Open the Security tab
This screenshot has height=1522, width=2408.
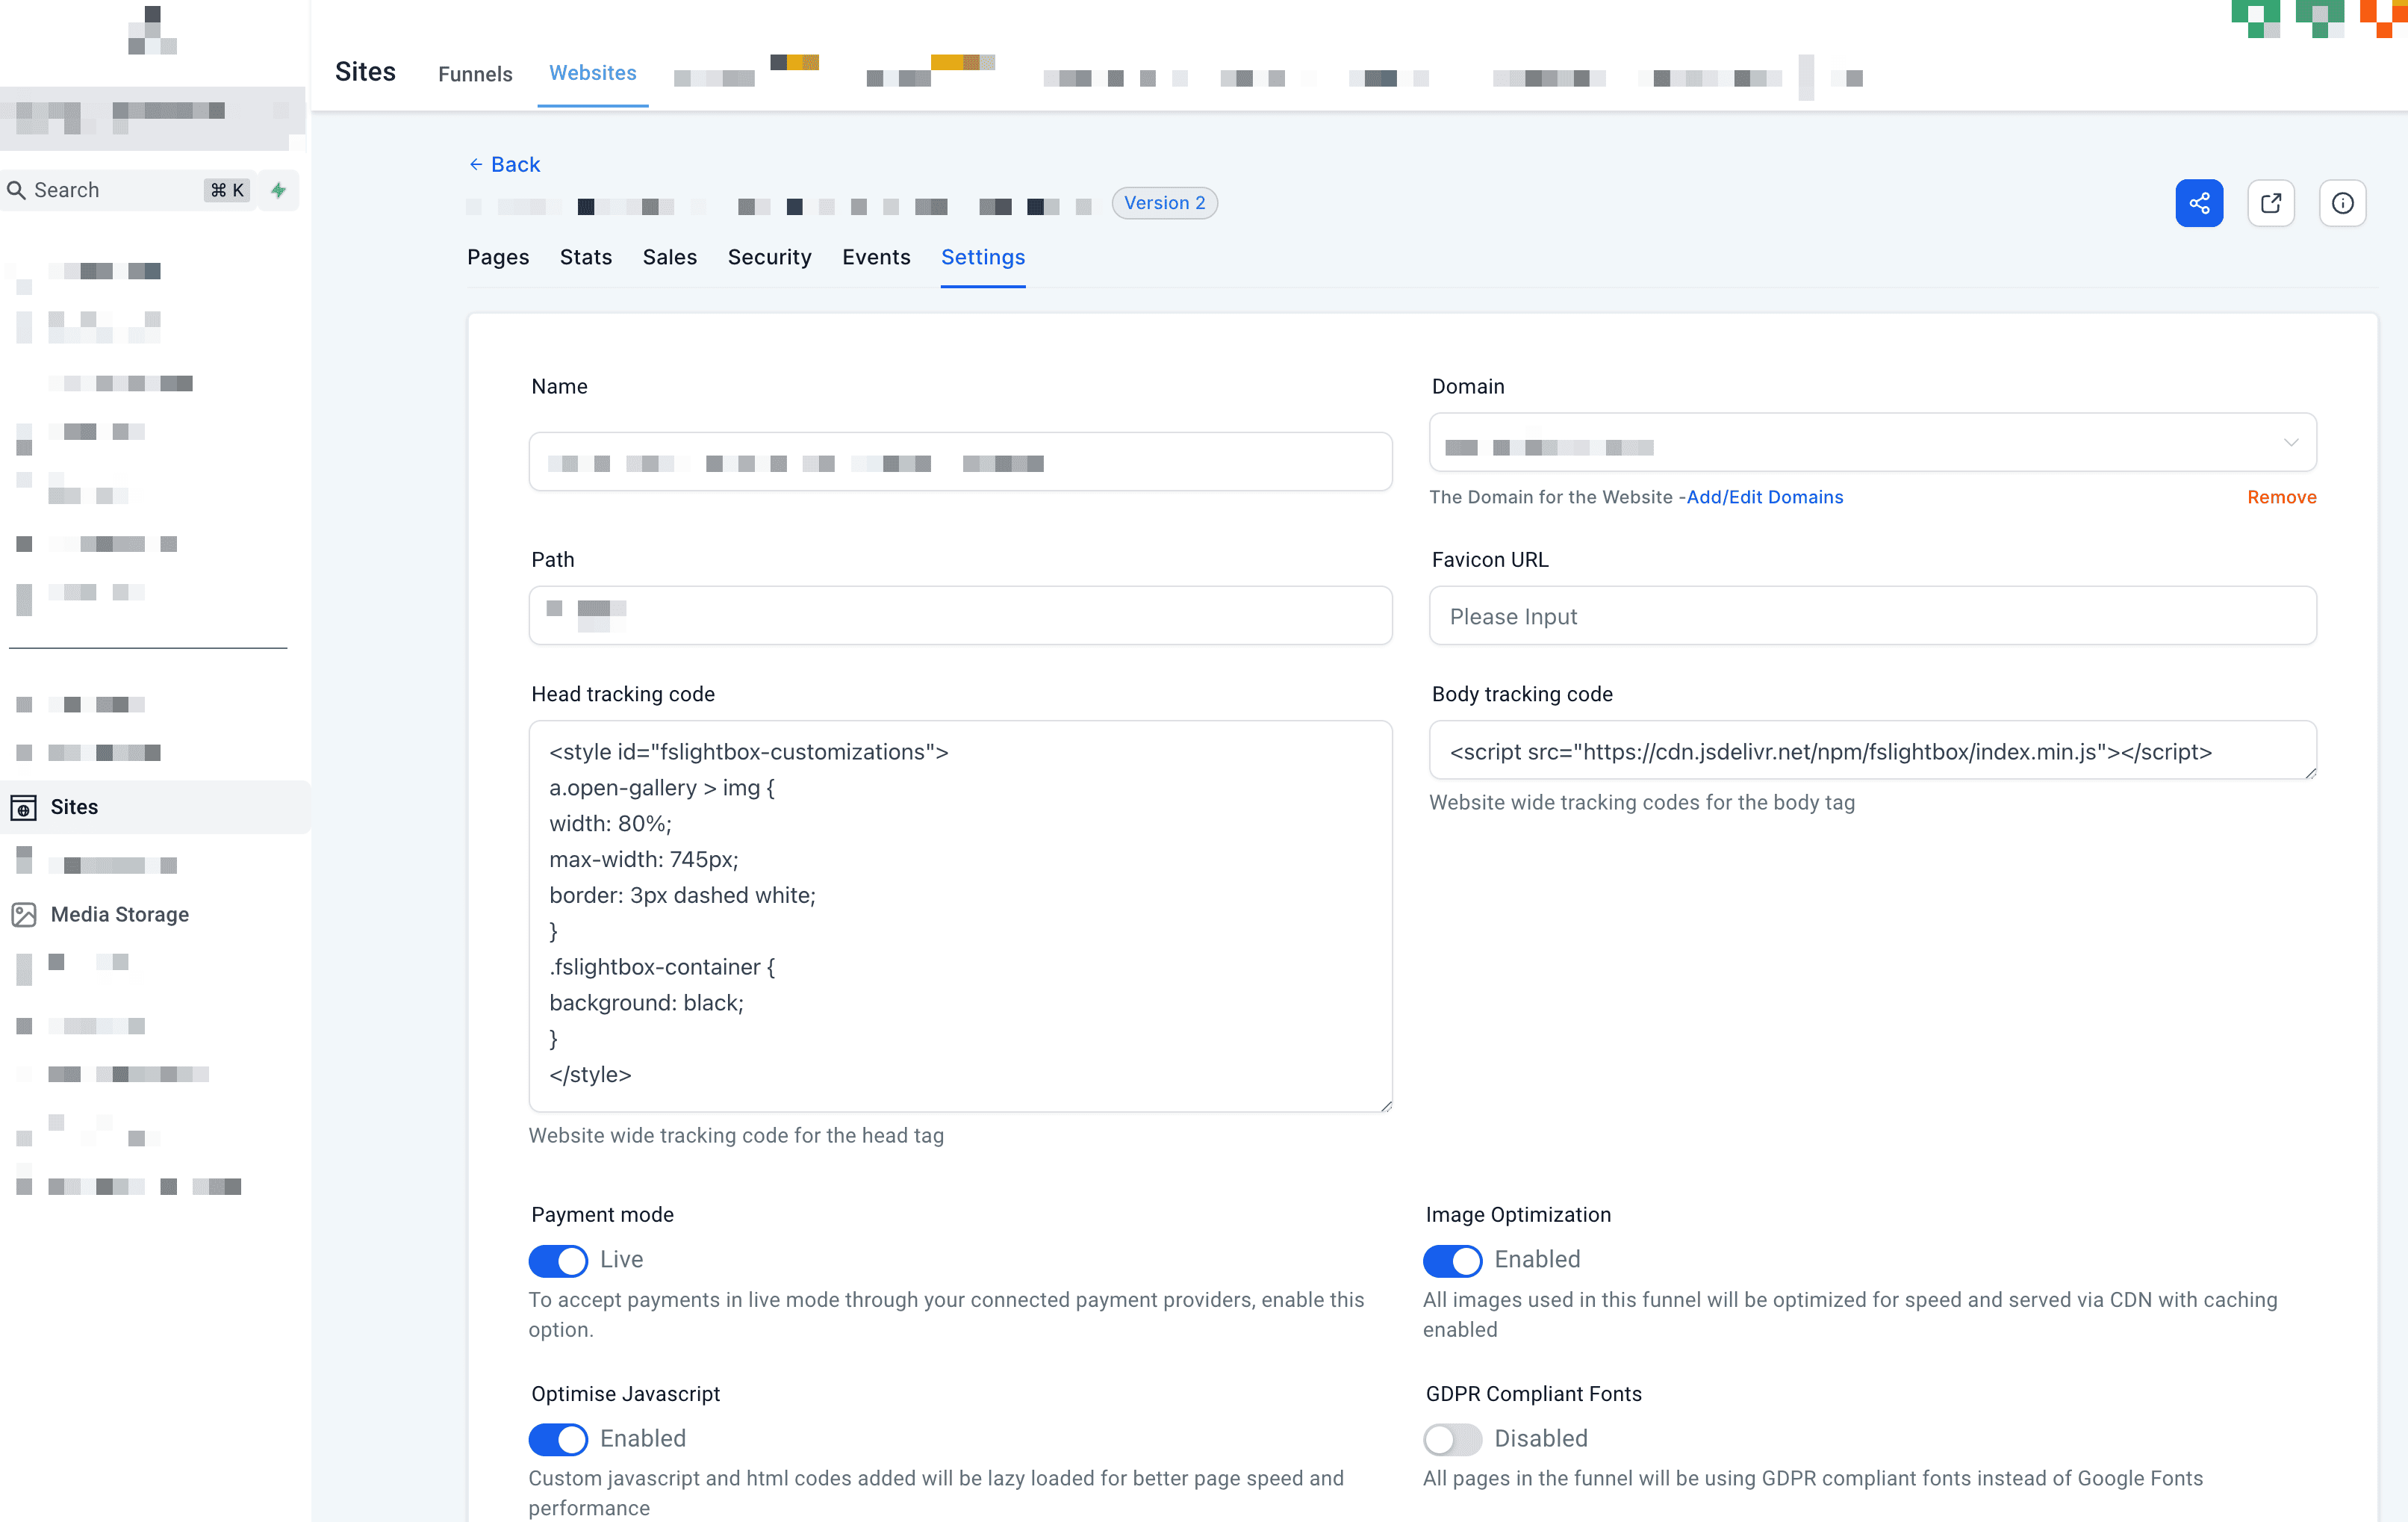click(769, 257)
